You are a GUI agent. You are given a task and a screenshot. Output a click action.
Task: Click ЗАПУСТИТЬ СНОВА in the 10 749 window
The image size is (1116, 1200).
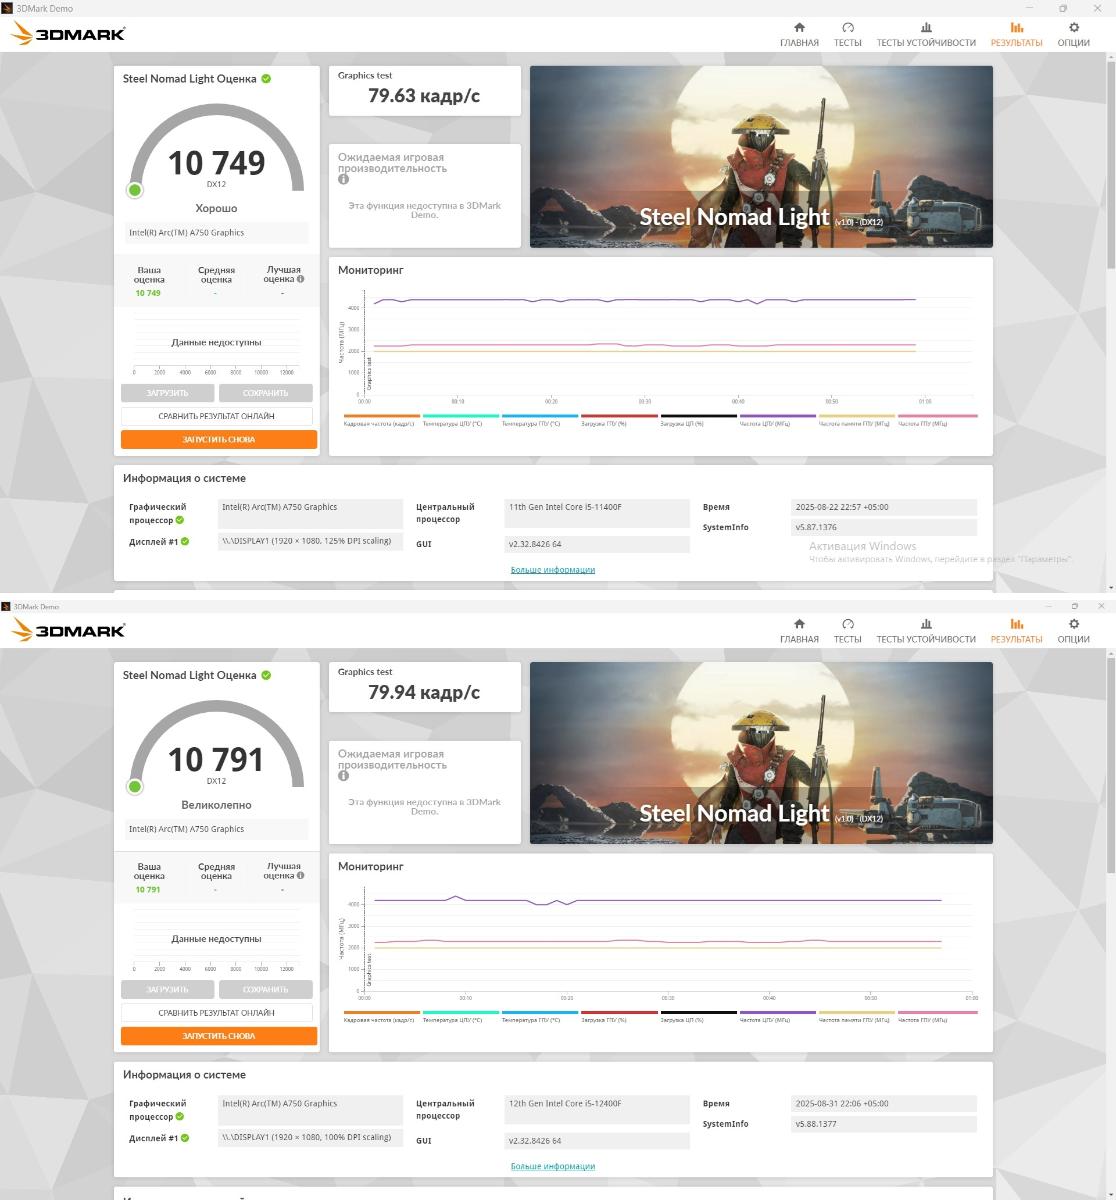(219, 439)
